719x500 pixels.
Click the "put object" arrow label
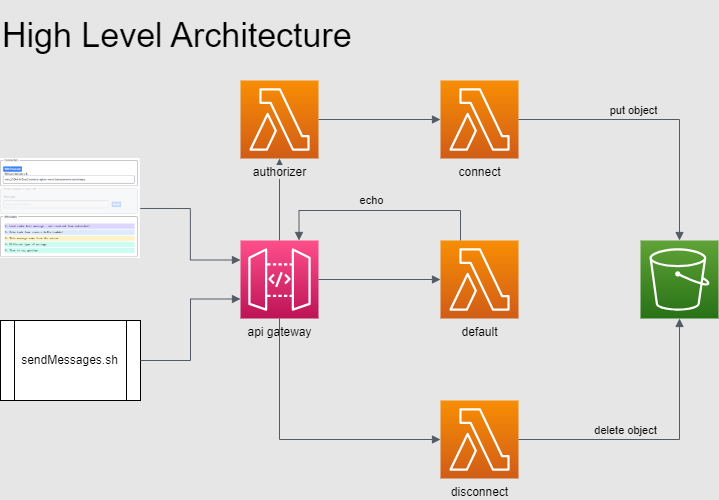click(x=633, y=110)
